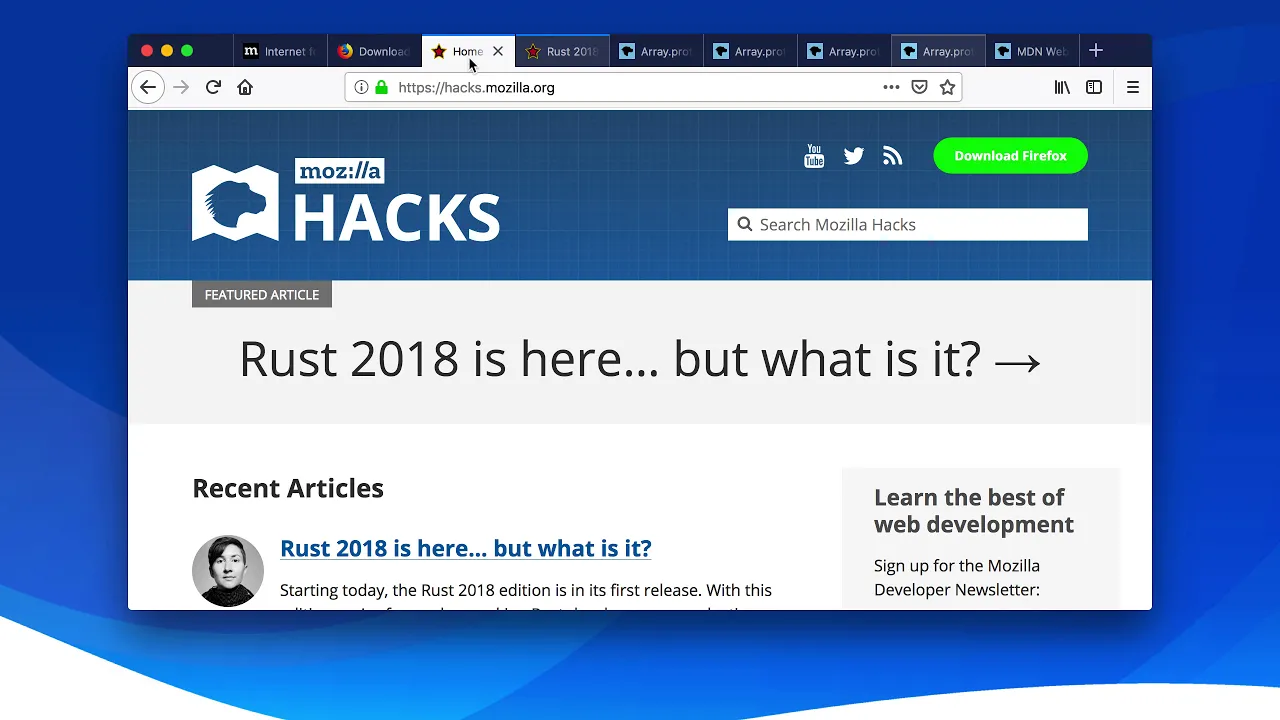
Task: Click the author avatar photo
Action: click(x=228, y=571)
